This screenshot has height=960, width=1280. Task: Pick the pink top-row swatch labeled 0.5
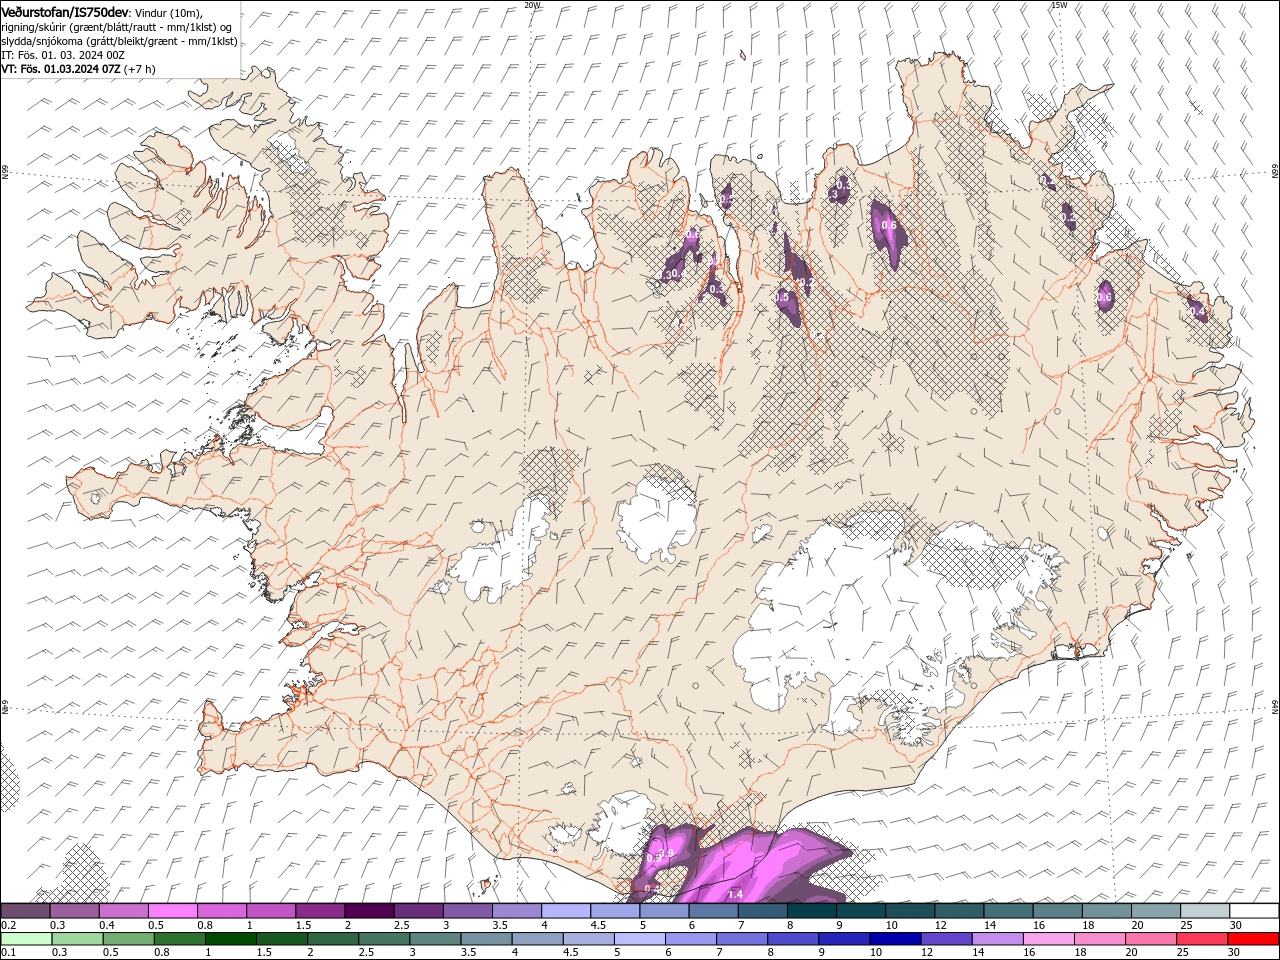coord(172,911)
